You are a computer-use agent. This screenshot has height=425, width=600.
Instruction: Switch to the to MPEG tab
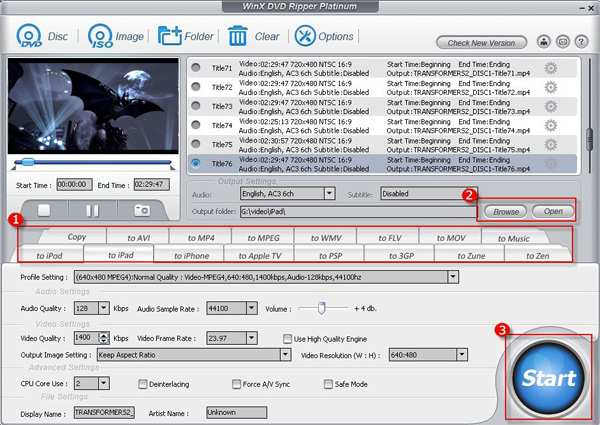tap(263, 238)
